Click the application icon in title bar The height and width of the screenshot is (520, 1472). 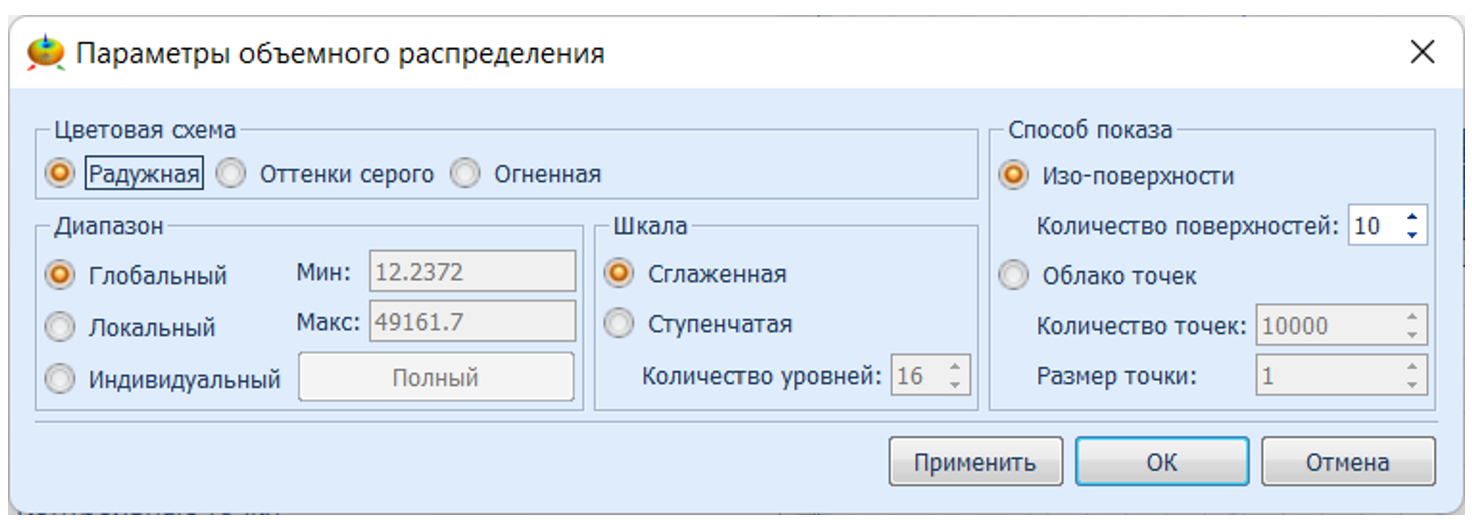pyautogui.click(x=45, y=52)
